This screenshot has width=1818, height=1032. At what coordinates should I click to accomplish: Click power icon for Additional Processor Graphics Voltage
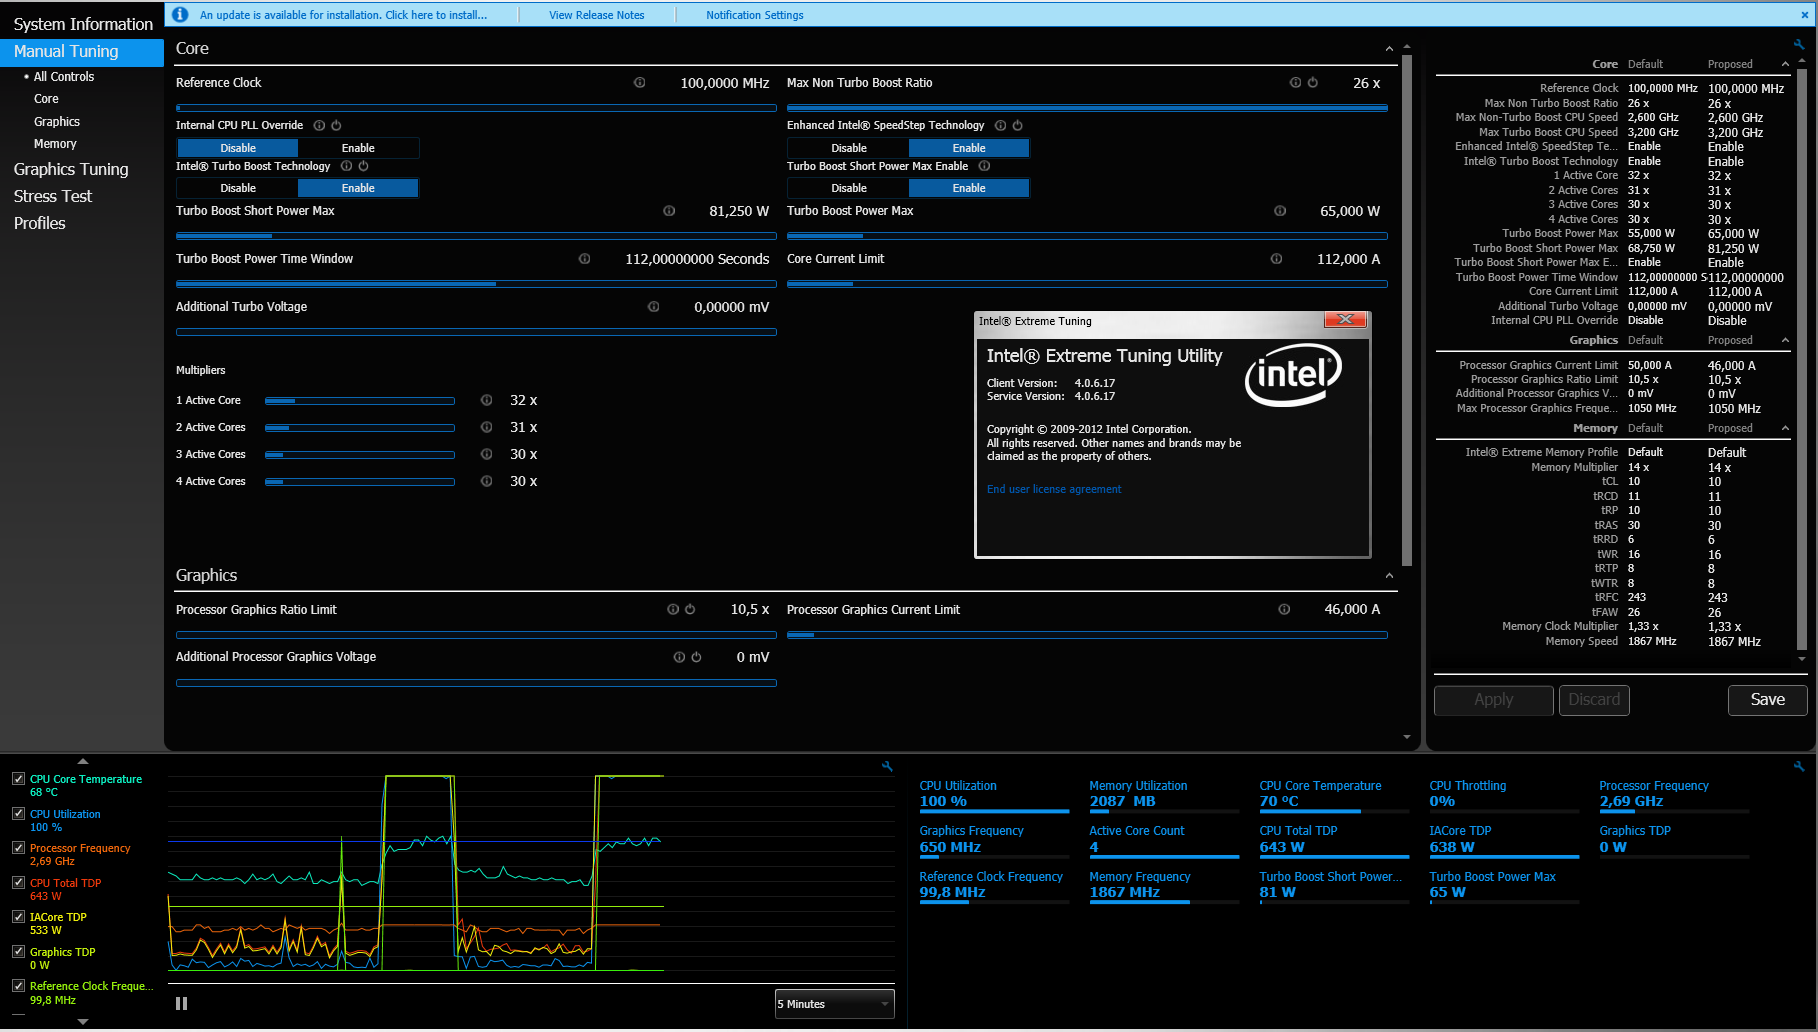point(696,657)
